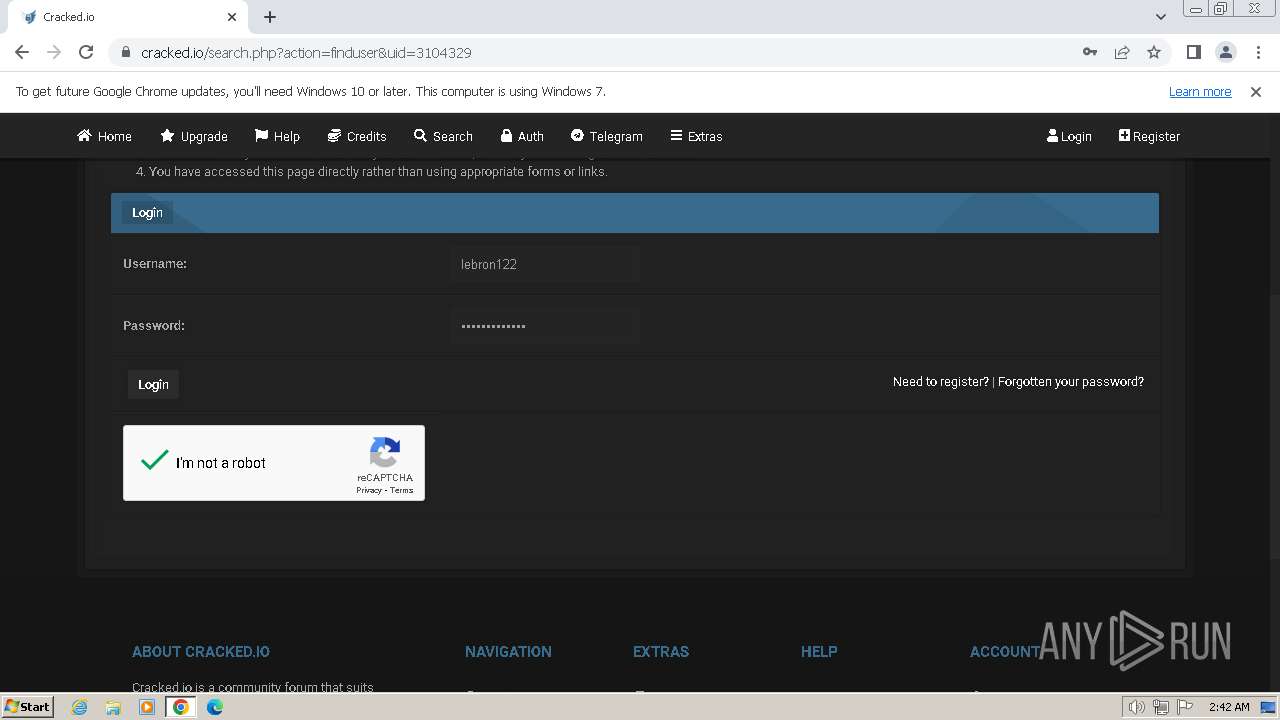Open the Credits menu item
The image size is (1280, 720).
coord(357,136)
